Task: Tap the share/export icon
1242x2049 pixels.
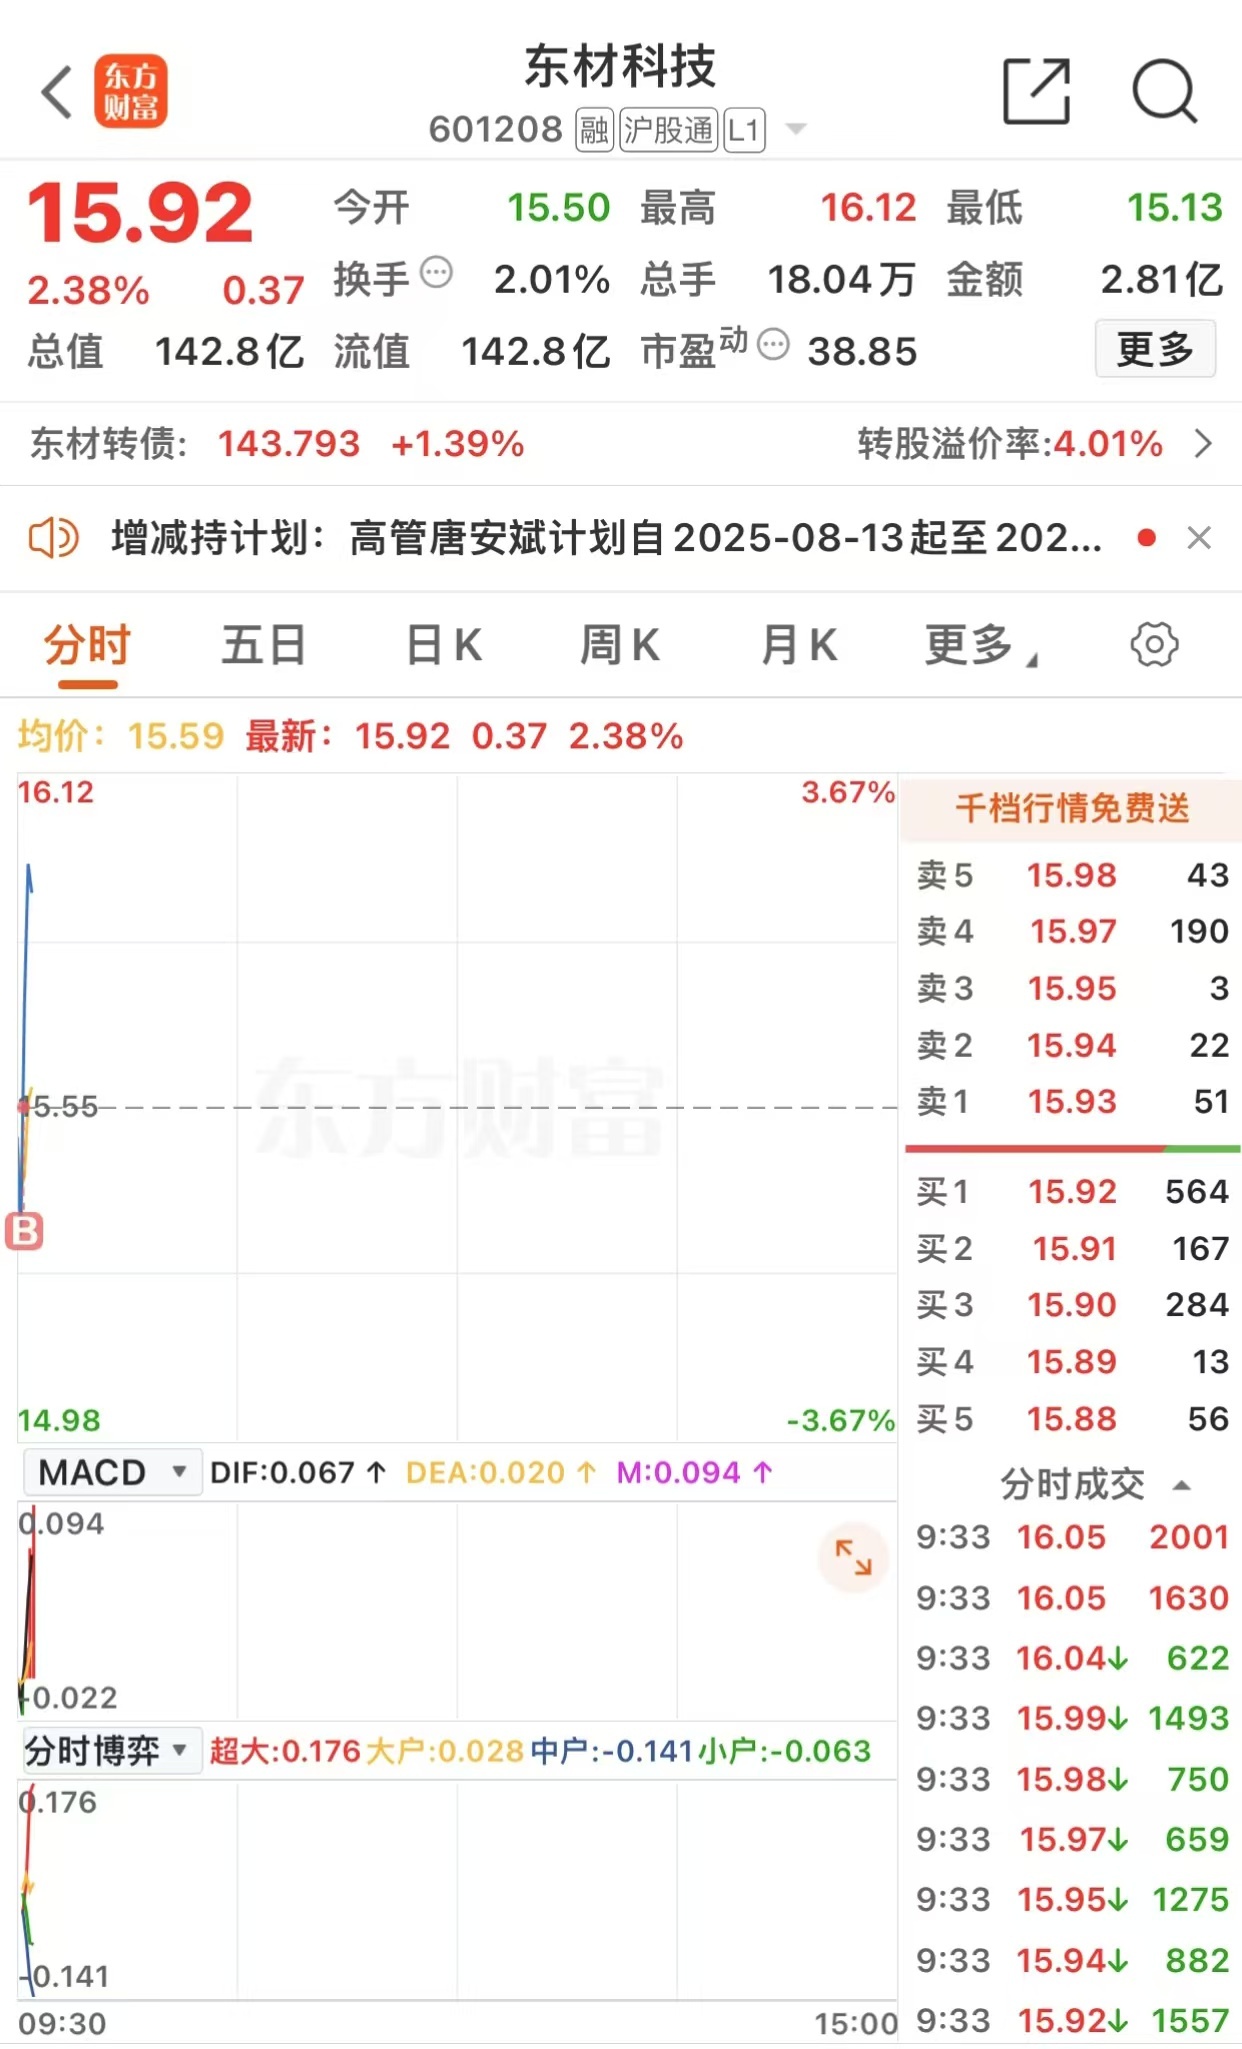Action: 1037,92
